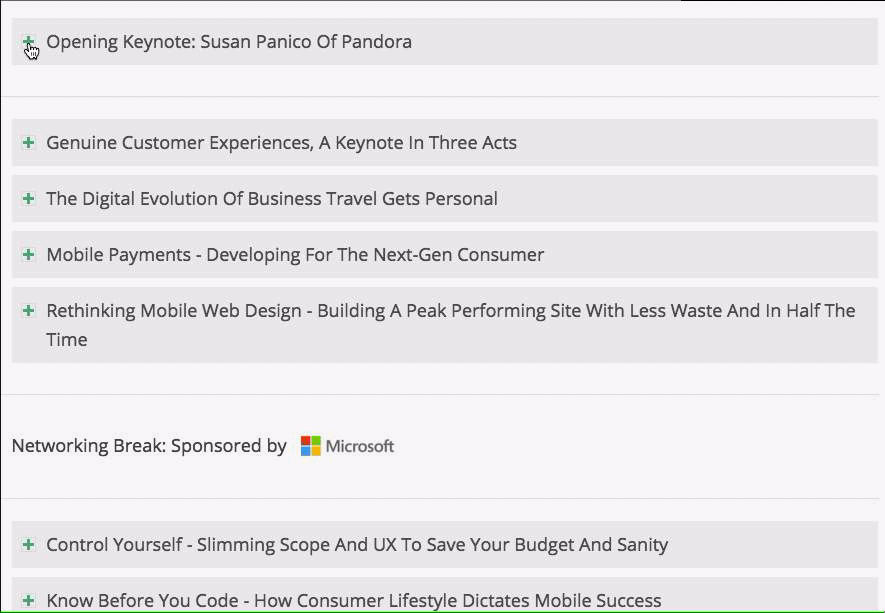Toggle the Mobile Payments accordion row open

[445, 255]
